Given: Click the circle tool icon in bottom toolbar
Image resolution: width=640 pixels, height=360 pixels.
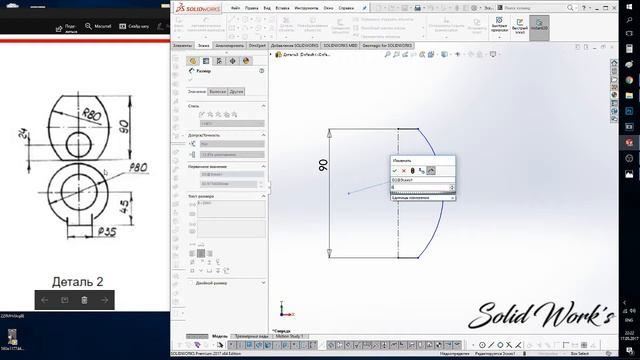Looking at the screenshot, I should click(482, 345).
